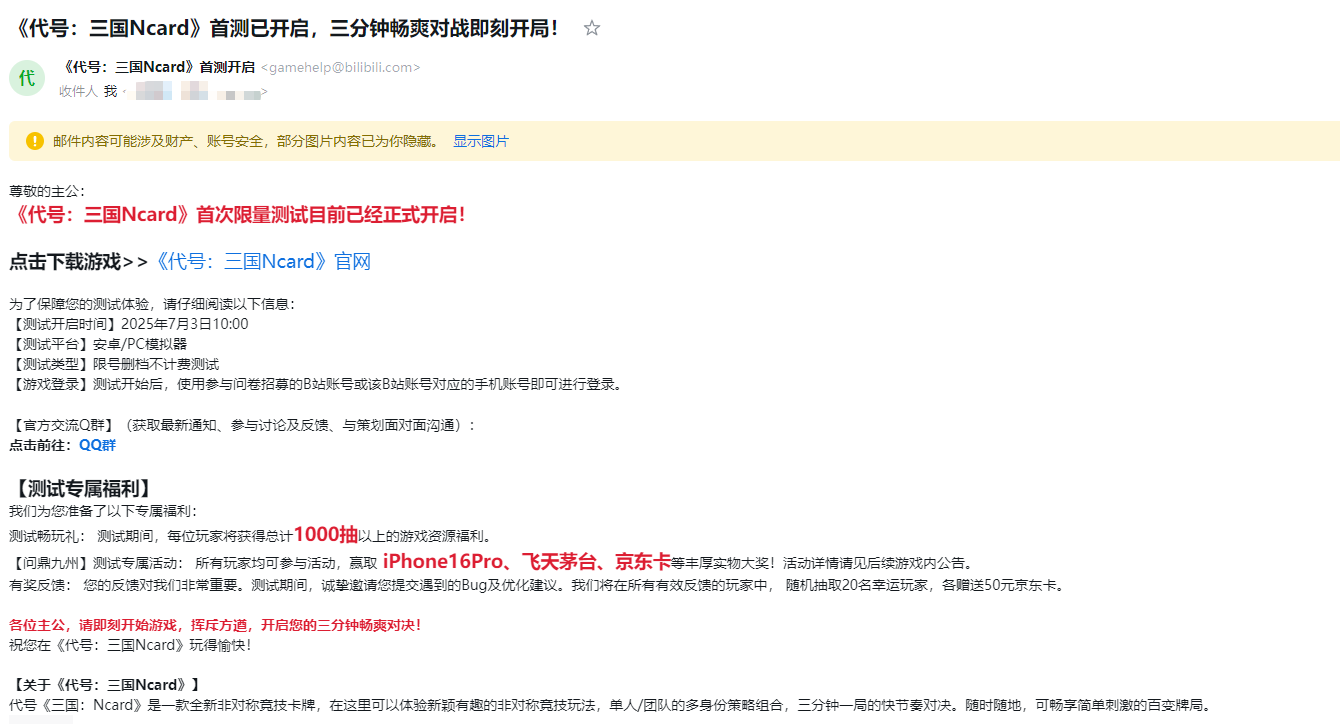Click the red "飞天茅台" prize text

pos(558,561)
